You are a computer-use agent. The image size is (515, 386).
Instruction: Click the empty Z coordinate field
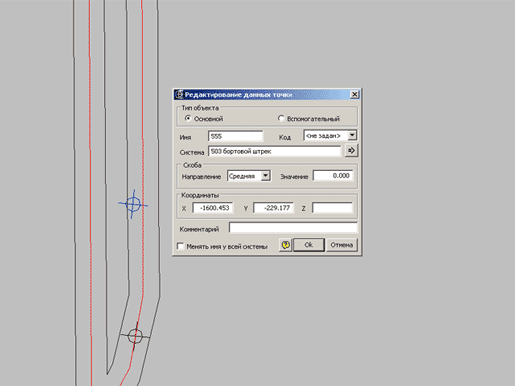[x=332, y=208]
